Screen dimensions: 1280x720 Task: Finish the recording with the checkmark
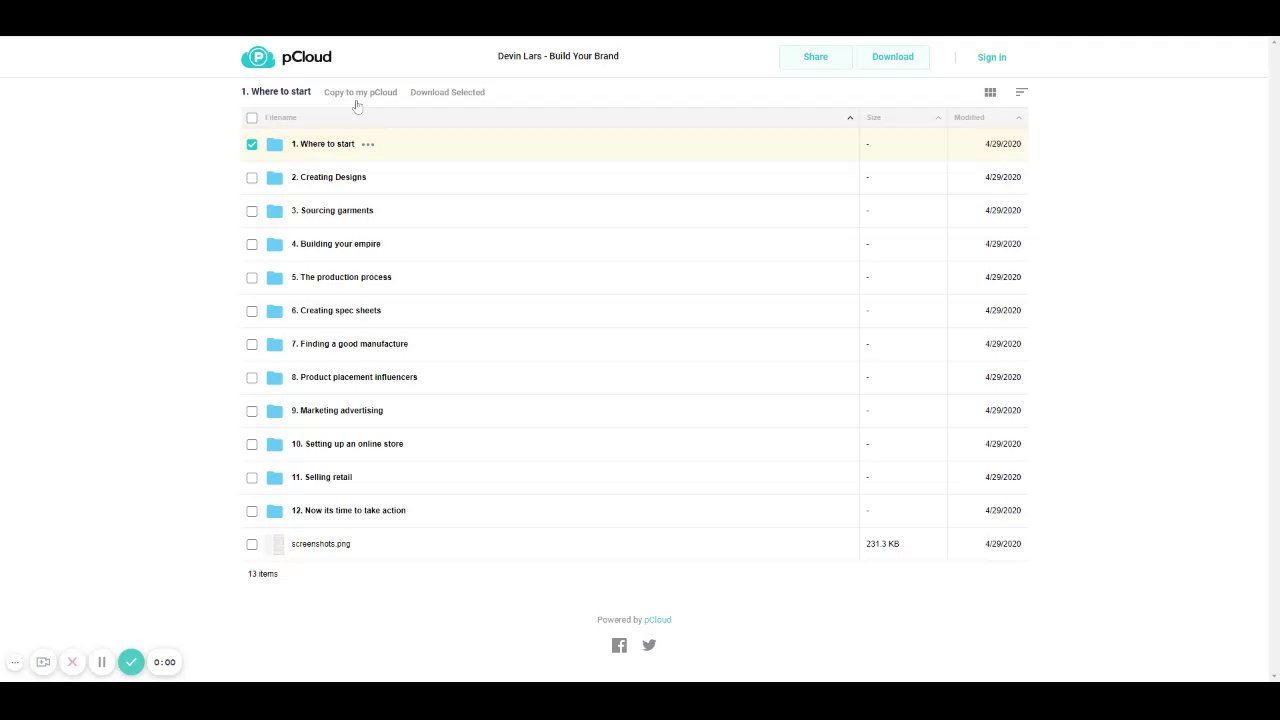tap(131, 662)
